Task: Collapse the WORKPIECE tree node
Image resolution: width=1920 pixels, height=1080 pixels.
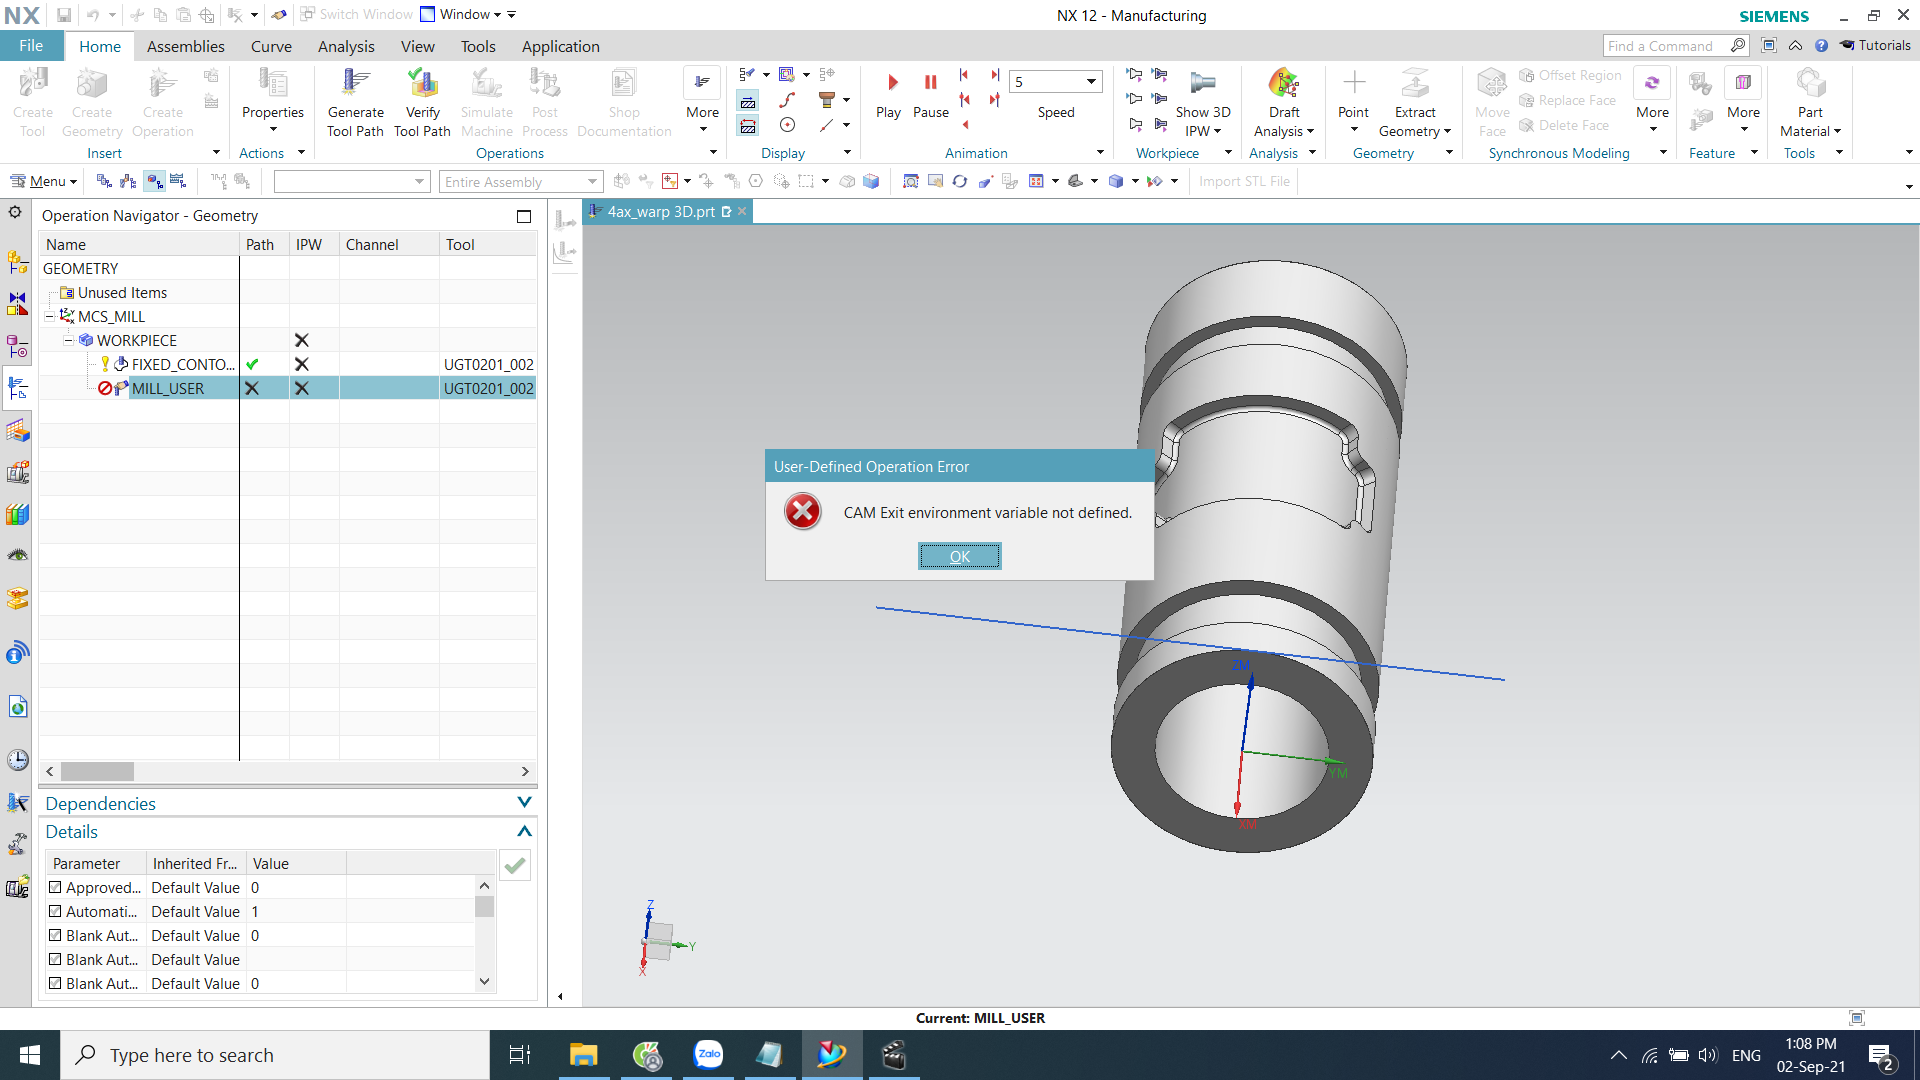Action: (68, 340)
